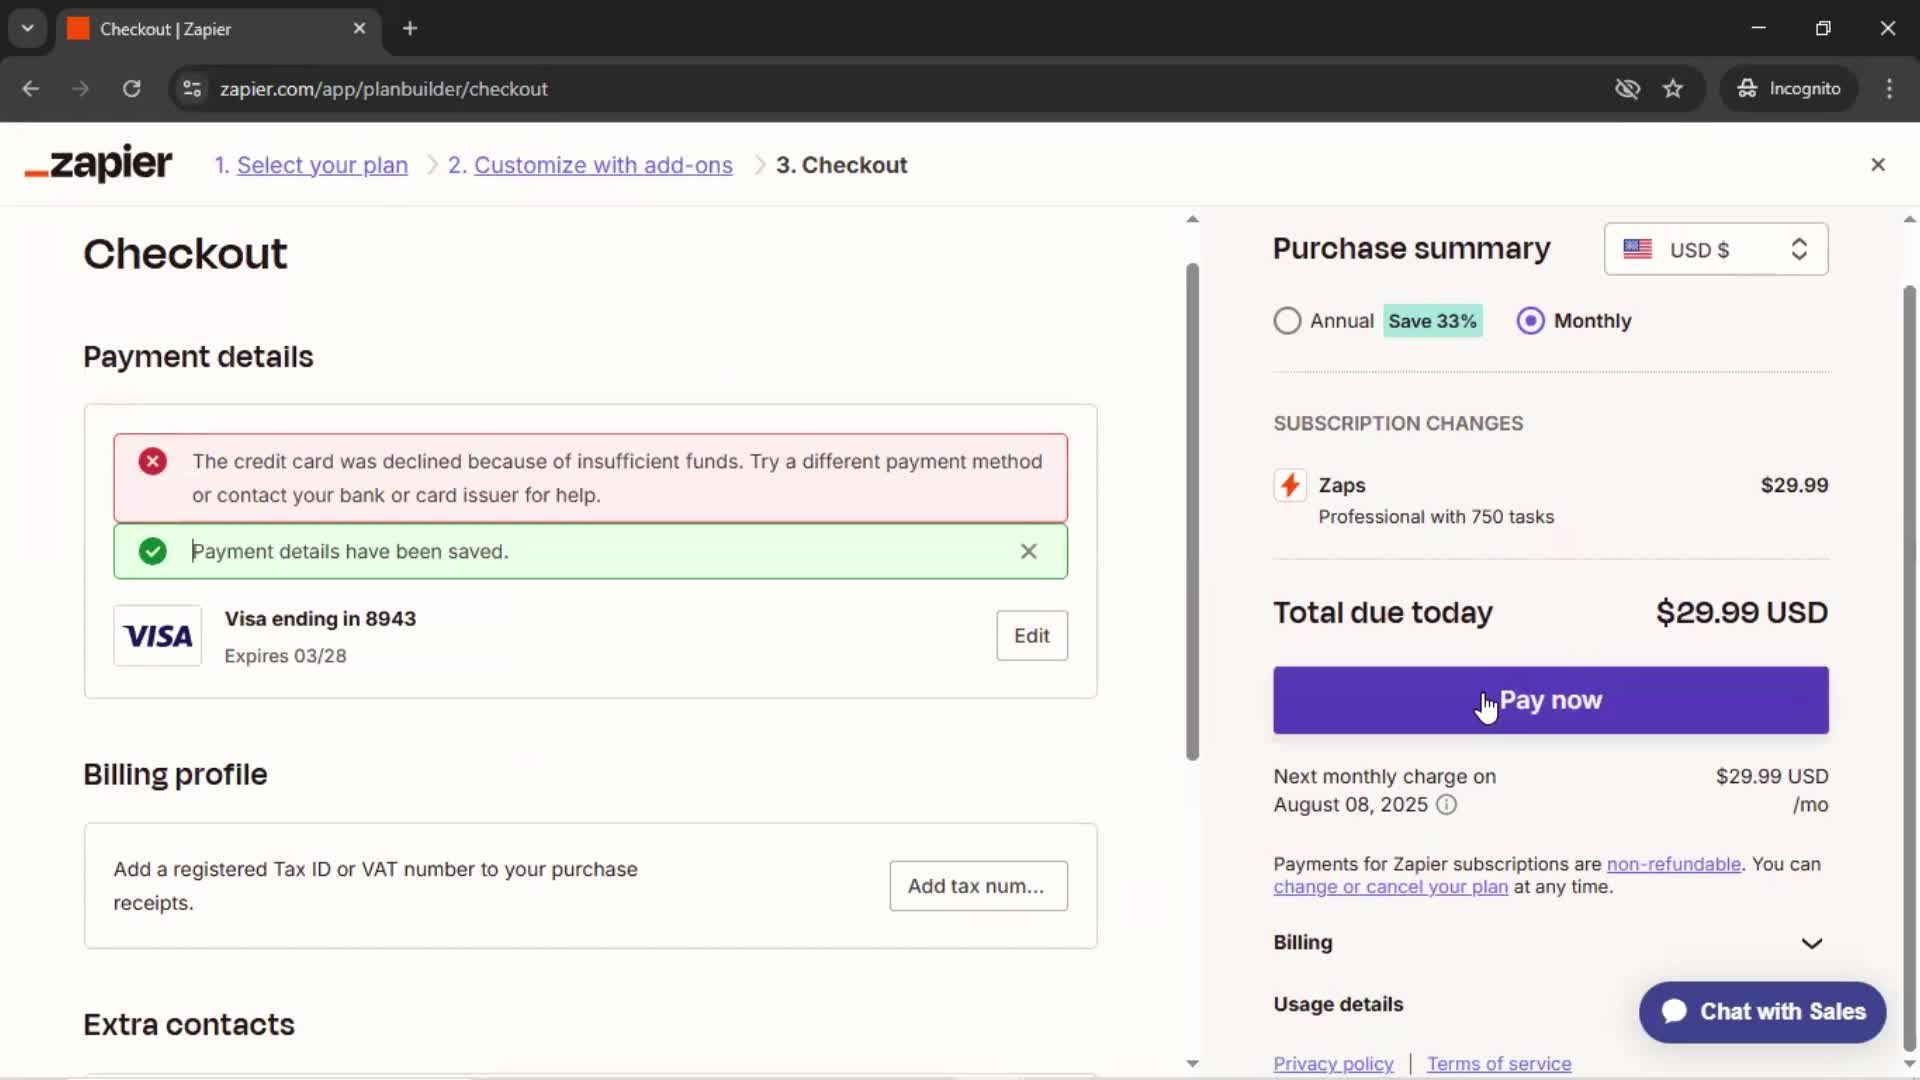Image resolution: width=1920 pixels, height=1080 pixels.
Task: Click the Pay now button
Action: pyautogui.click(x=1550, y=700)
